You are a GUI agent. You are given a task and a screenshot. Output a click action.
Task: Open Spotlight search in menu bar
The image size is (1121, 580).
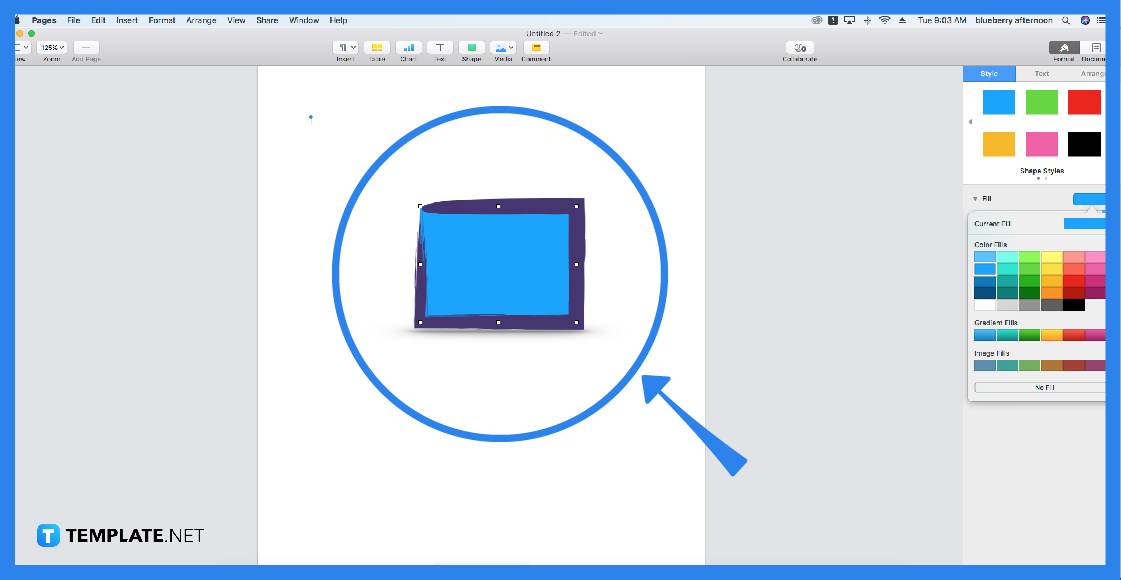tap(1066, 21)
